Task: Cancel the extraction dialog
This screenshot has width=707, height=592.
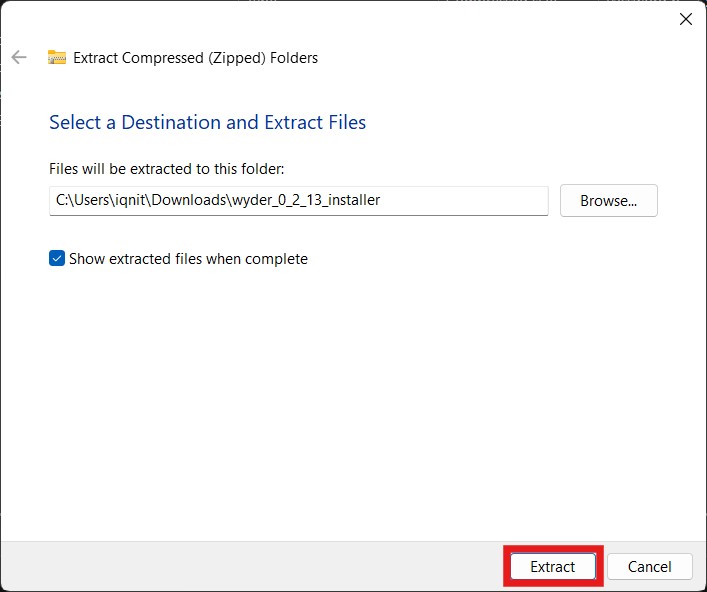Action: coord(649,567)
